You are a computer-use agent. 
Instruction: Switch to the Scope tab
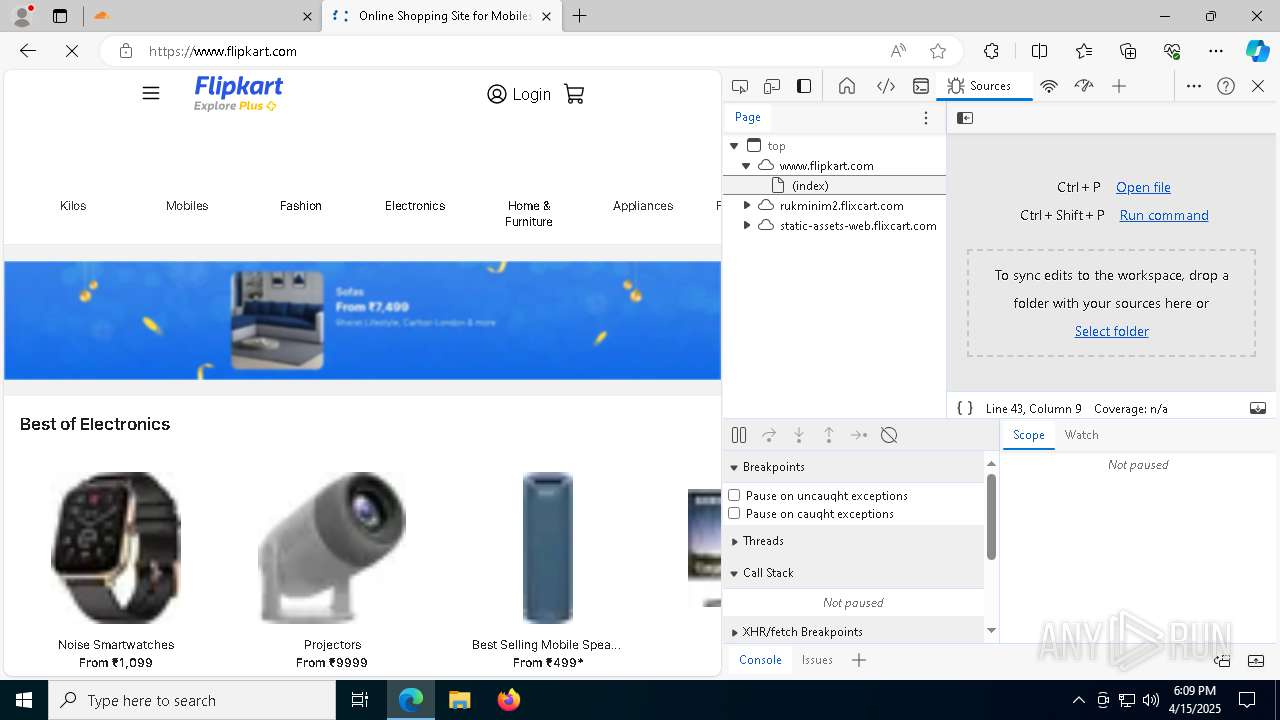pyautogui.click(x=1028, y=435)
